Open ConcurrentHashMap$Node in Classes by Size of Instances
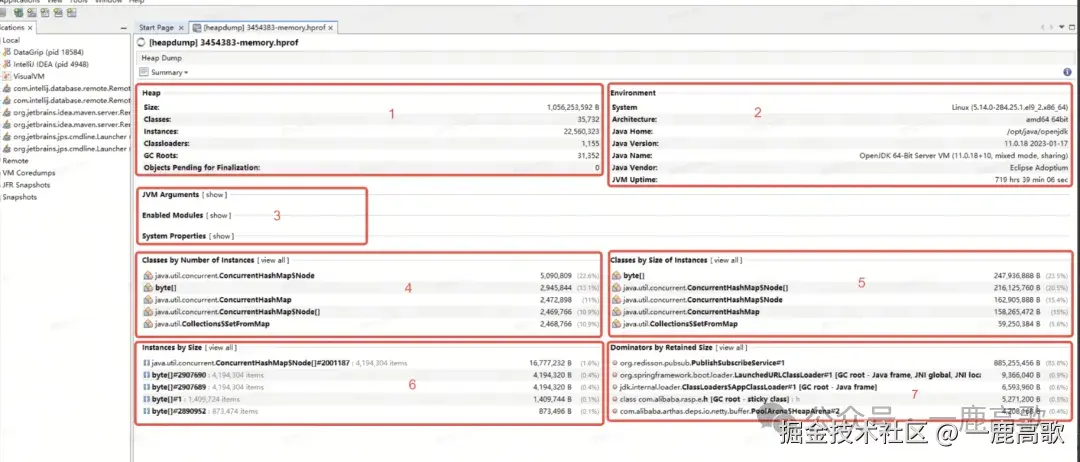The width and height of the screenshot is (1080, 462). [703, 300]
